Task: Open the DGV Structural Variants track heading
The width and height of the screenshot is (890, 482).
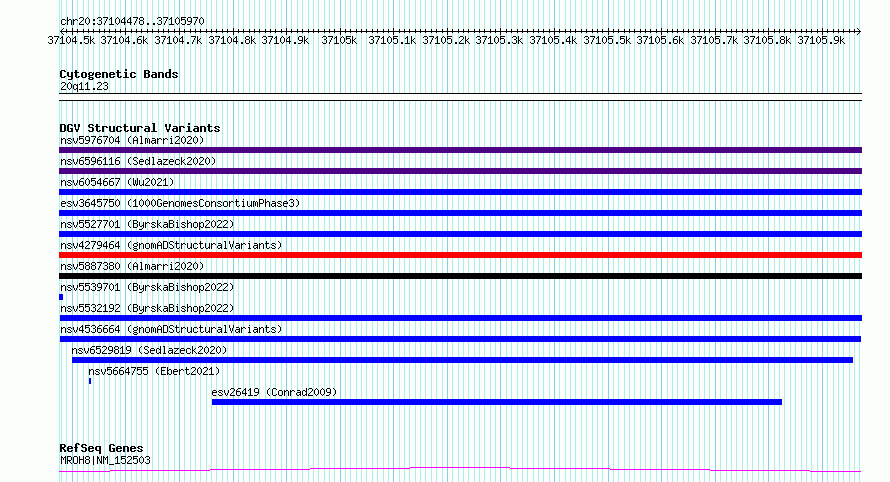Action: (140, 128)
